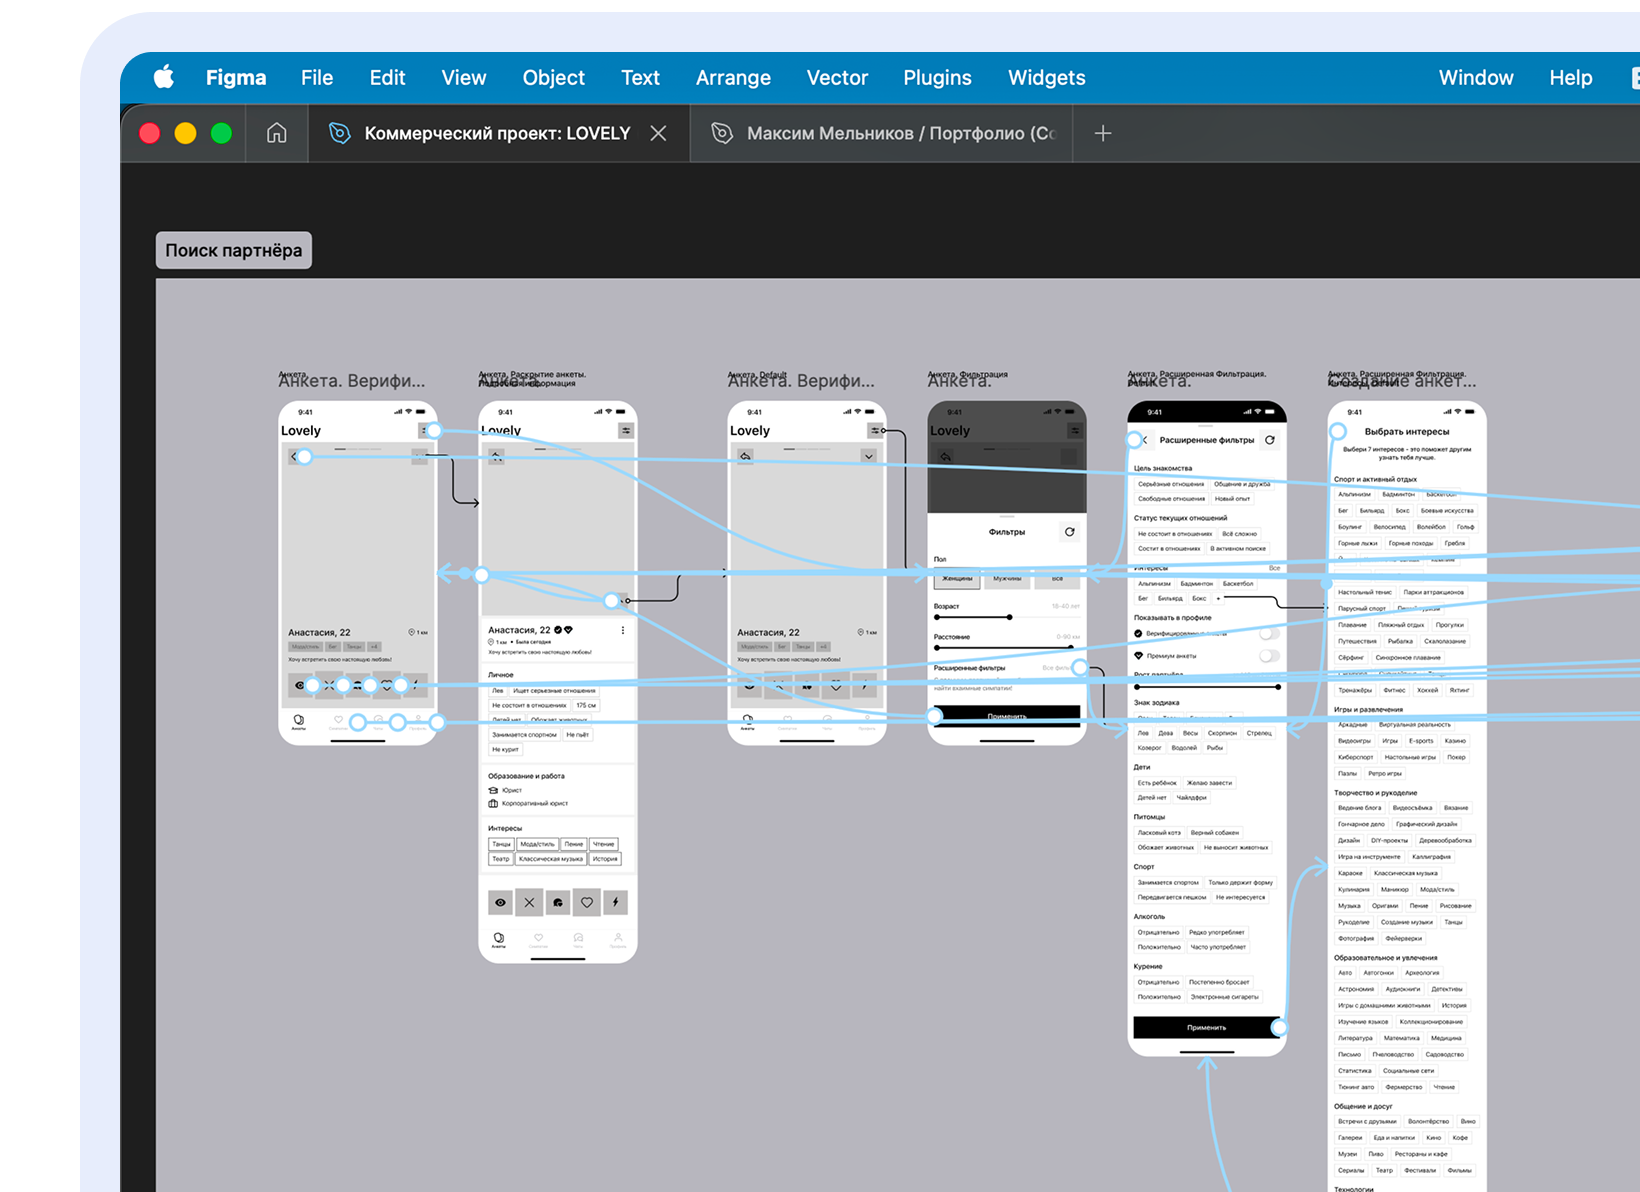The image size is (1640, 1192).
Task: Click reset icon in Расширенные фильтры header
Action: click(1269, 440)
